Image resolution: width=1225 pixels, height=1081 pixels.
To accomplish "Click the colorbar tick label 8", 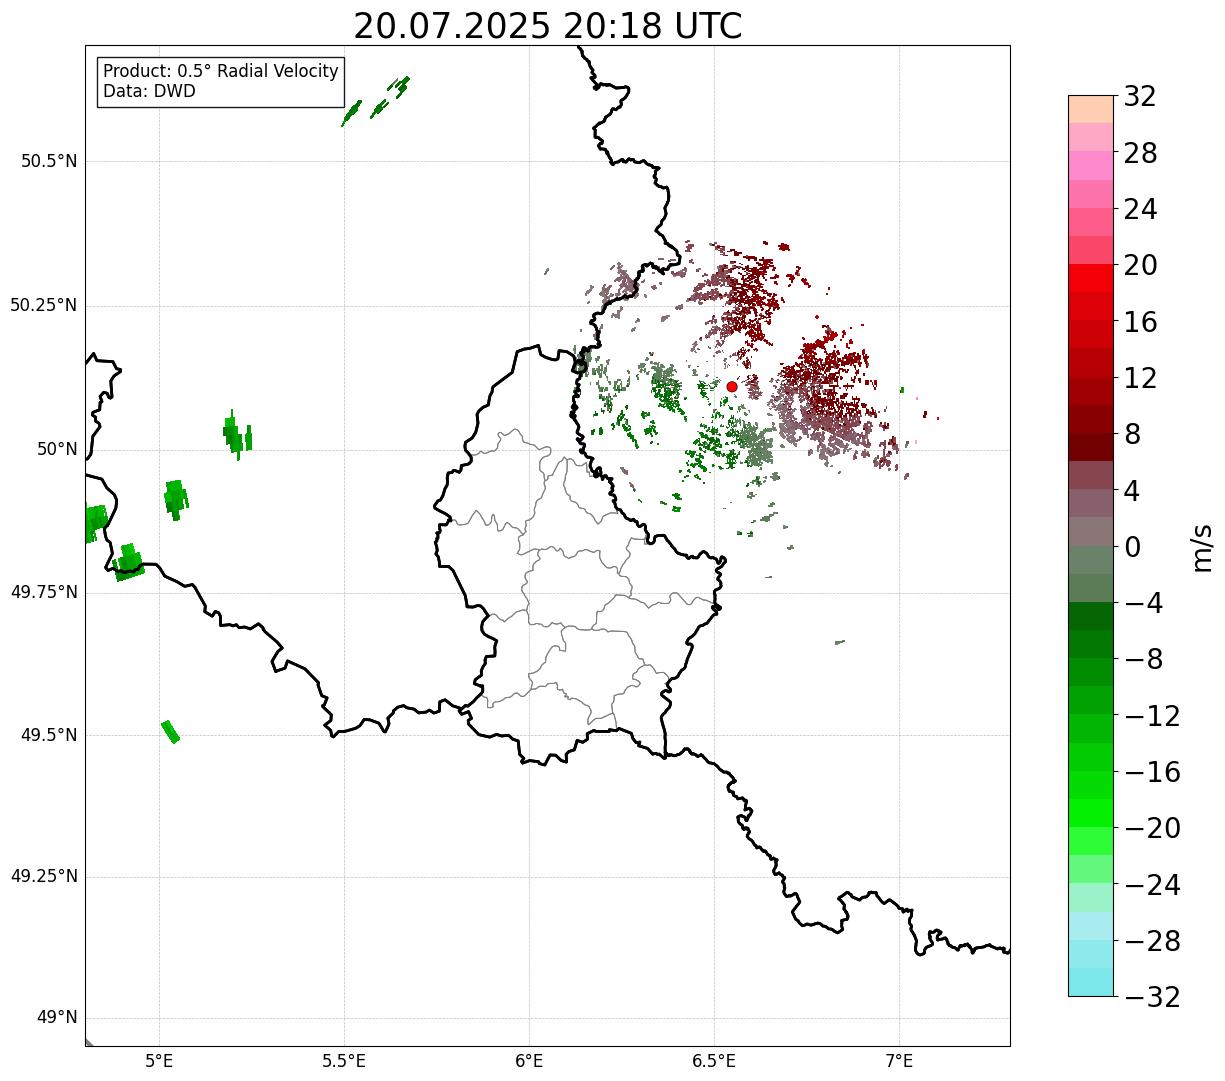I will pyautogui.click(x=1132, y=435).
